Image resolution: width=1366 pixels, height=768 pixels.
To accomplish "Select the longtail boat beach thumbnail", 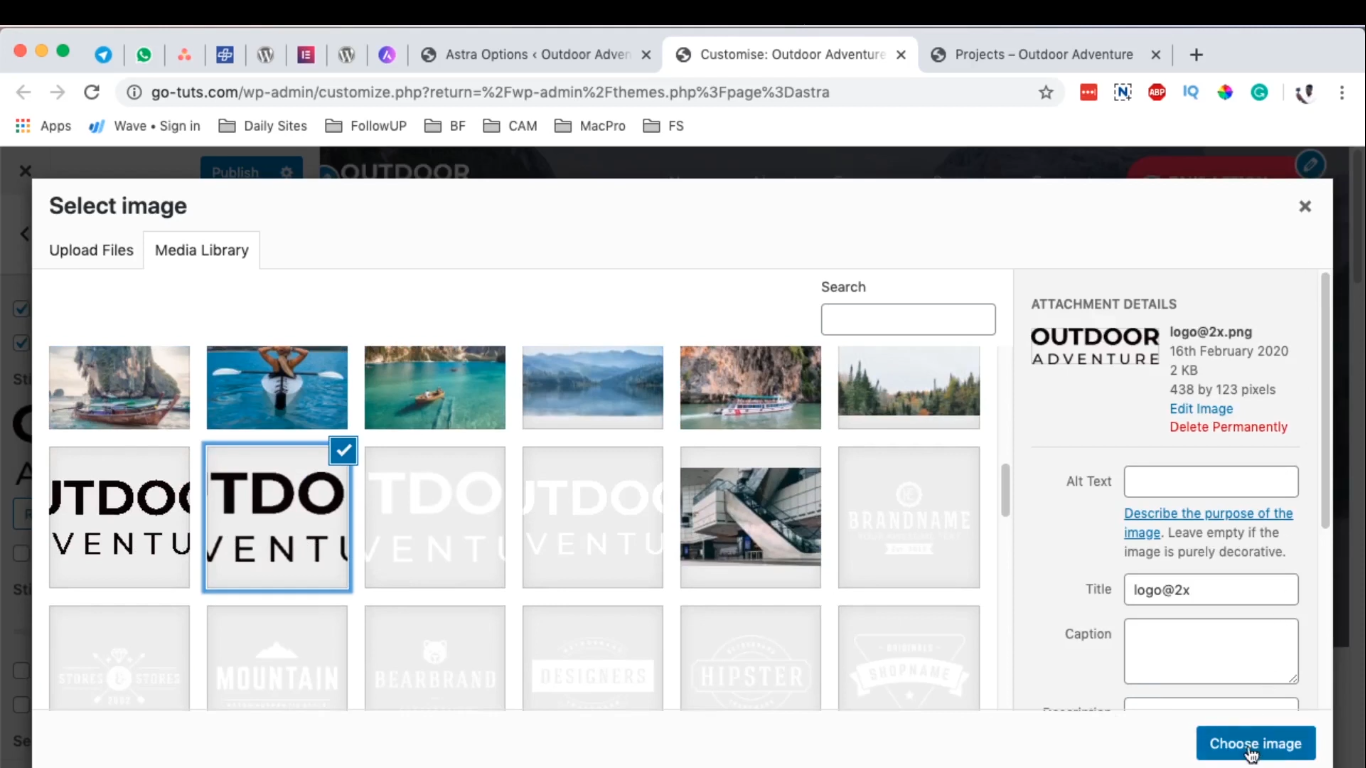I will point(119,388).
